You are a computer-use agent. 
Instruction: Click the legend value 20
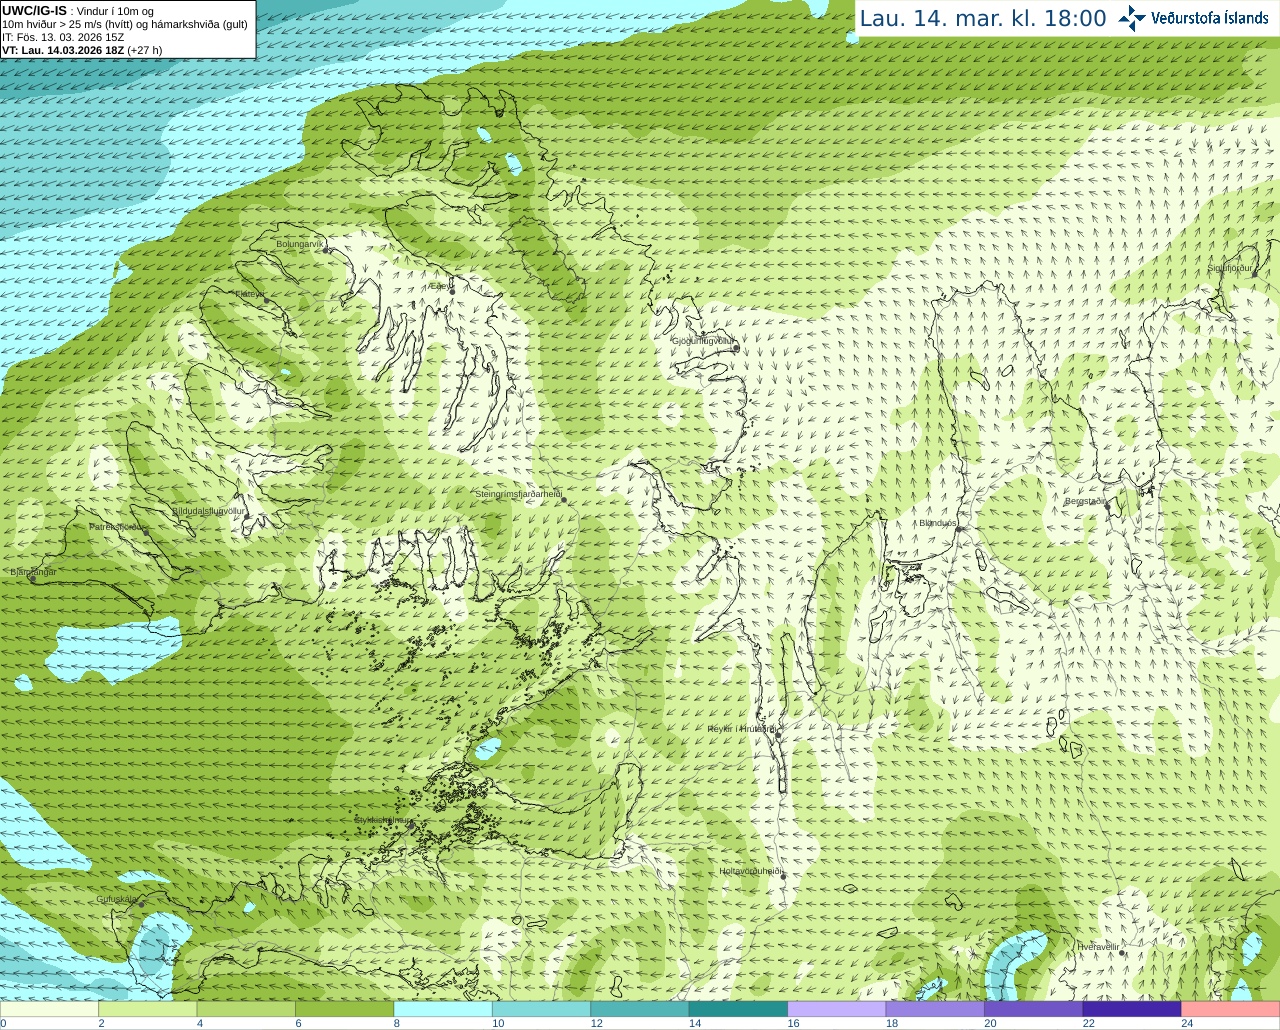click(990, 1023)
